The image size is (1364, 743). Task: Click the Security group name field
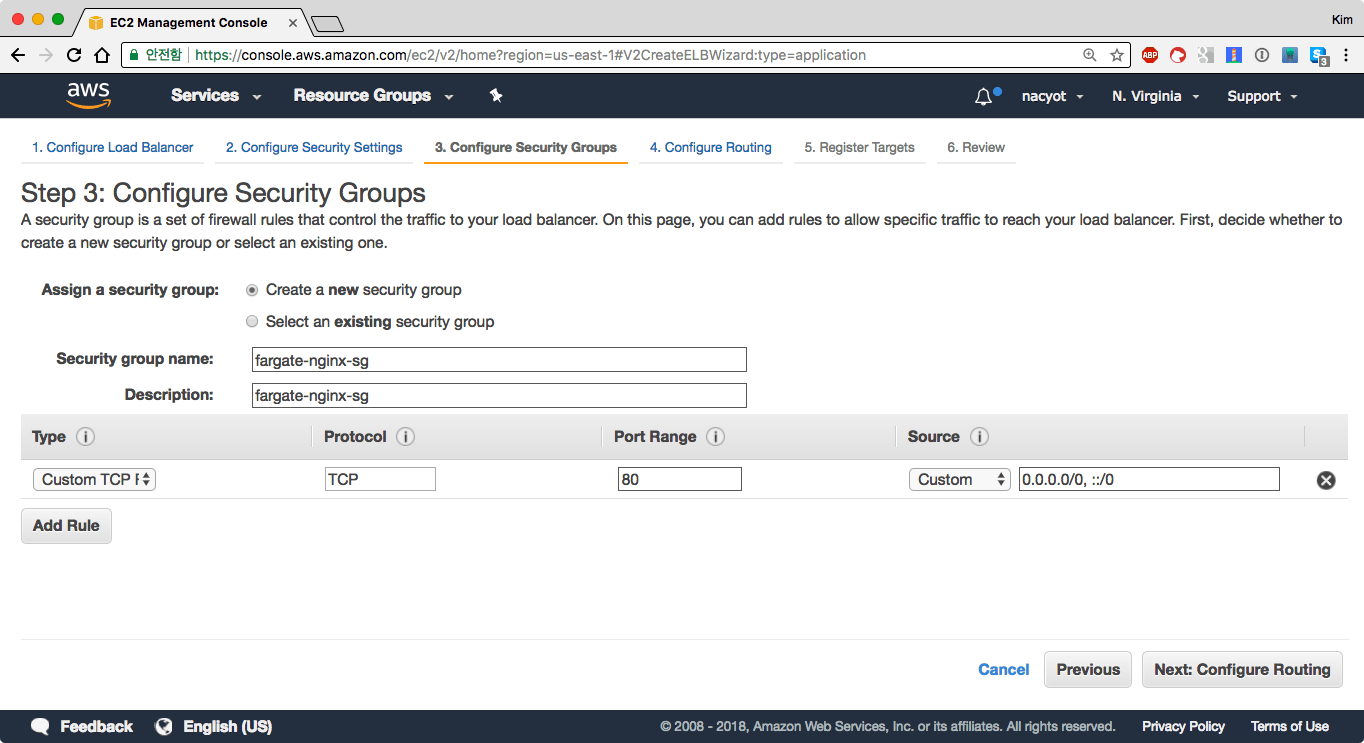[499, 360]
